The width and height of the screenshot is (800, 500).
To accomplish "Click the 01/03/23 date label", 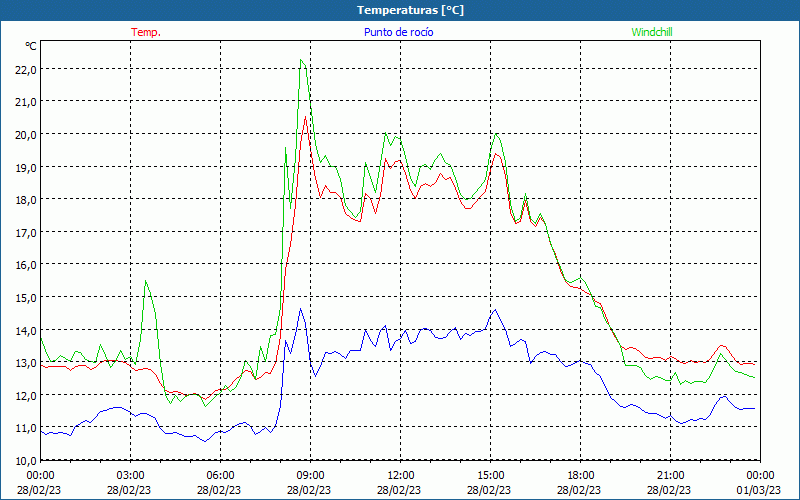I will [760, 490].
